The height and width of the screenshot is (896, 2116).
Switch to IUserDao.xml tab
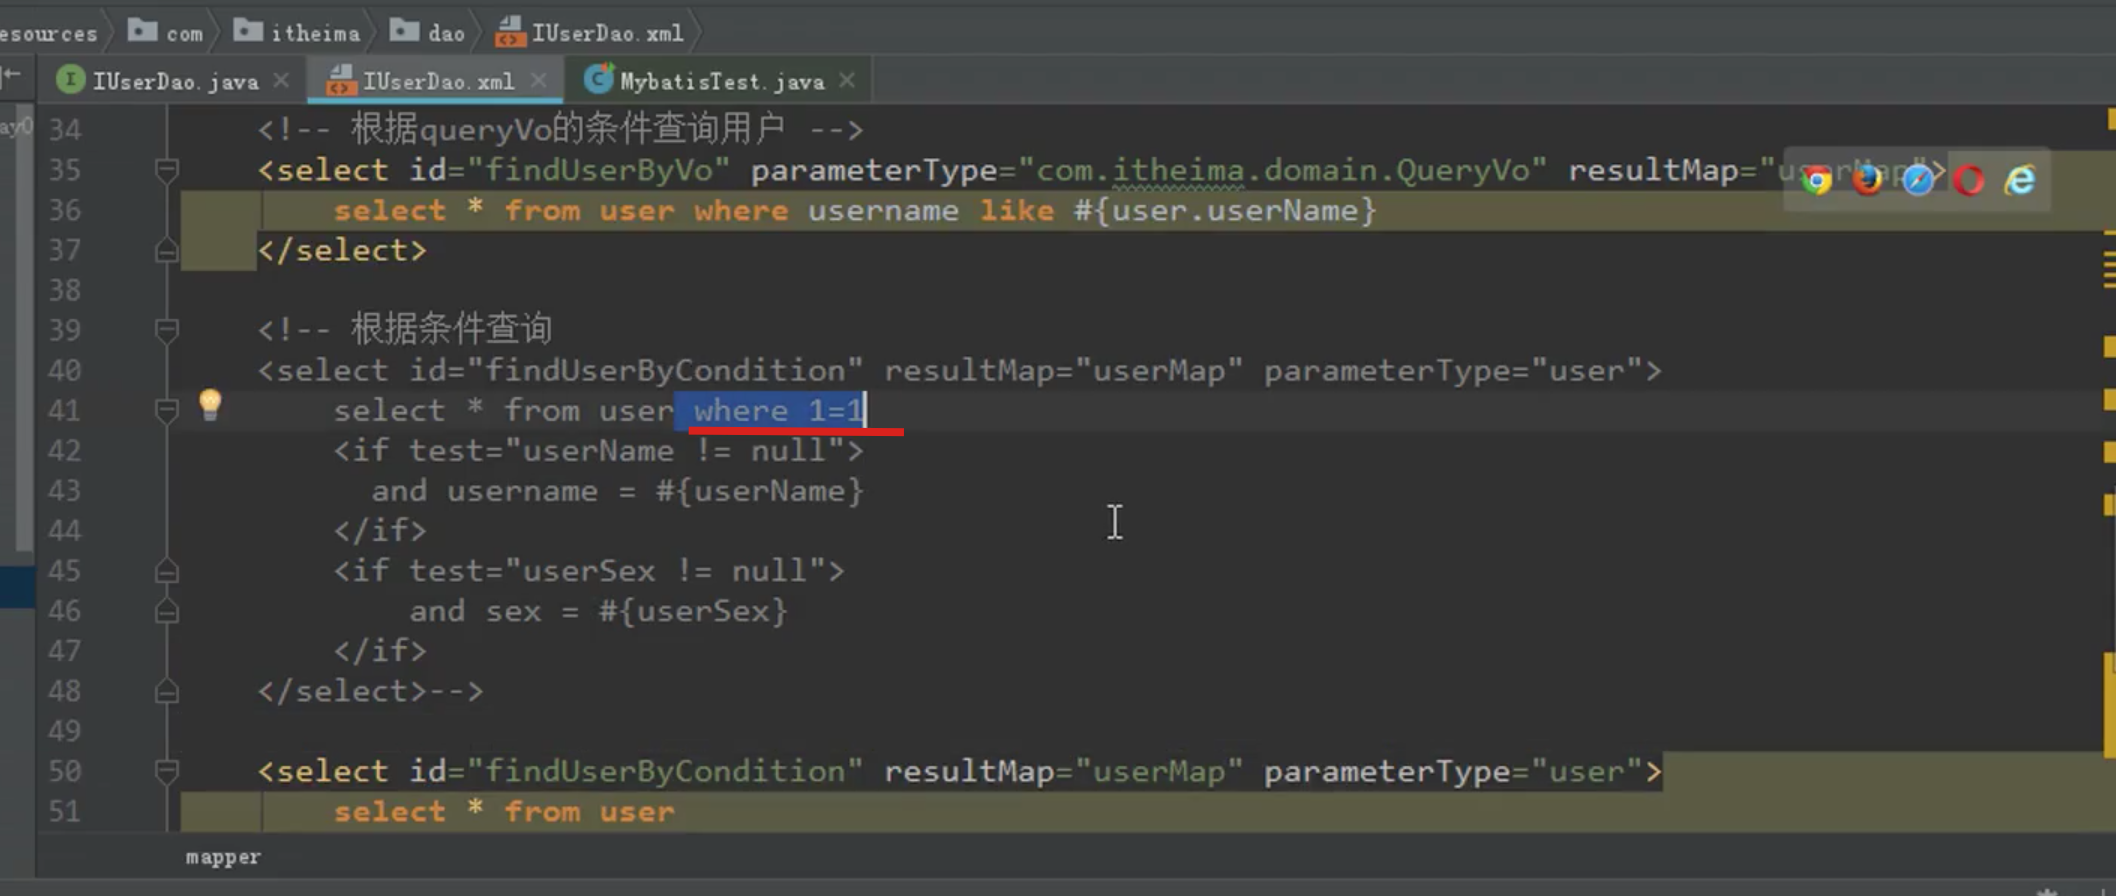(x=437, y=81)
